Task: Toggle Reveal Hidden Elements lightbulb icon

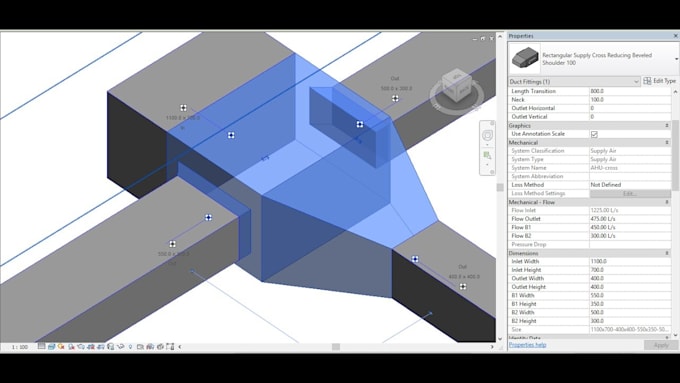Action: 130,347
